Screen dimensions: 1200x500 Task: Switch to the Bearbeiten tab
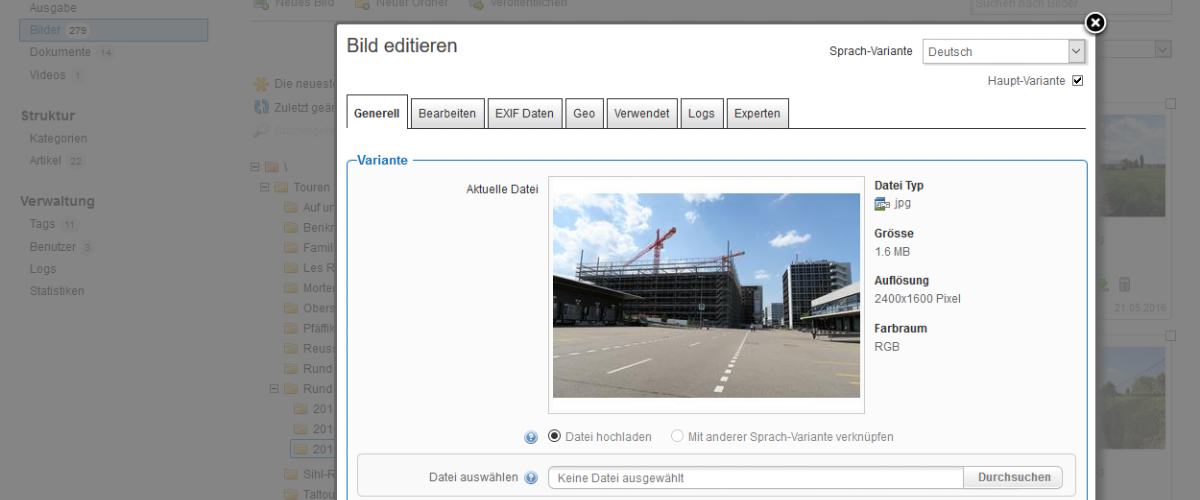(x=447, y=114)
